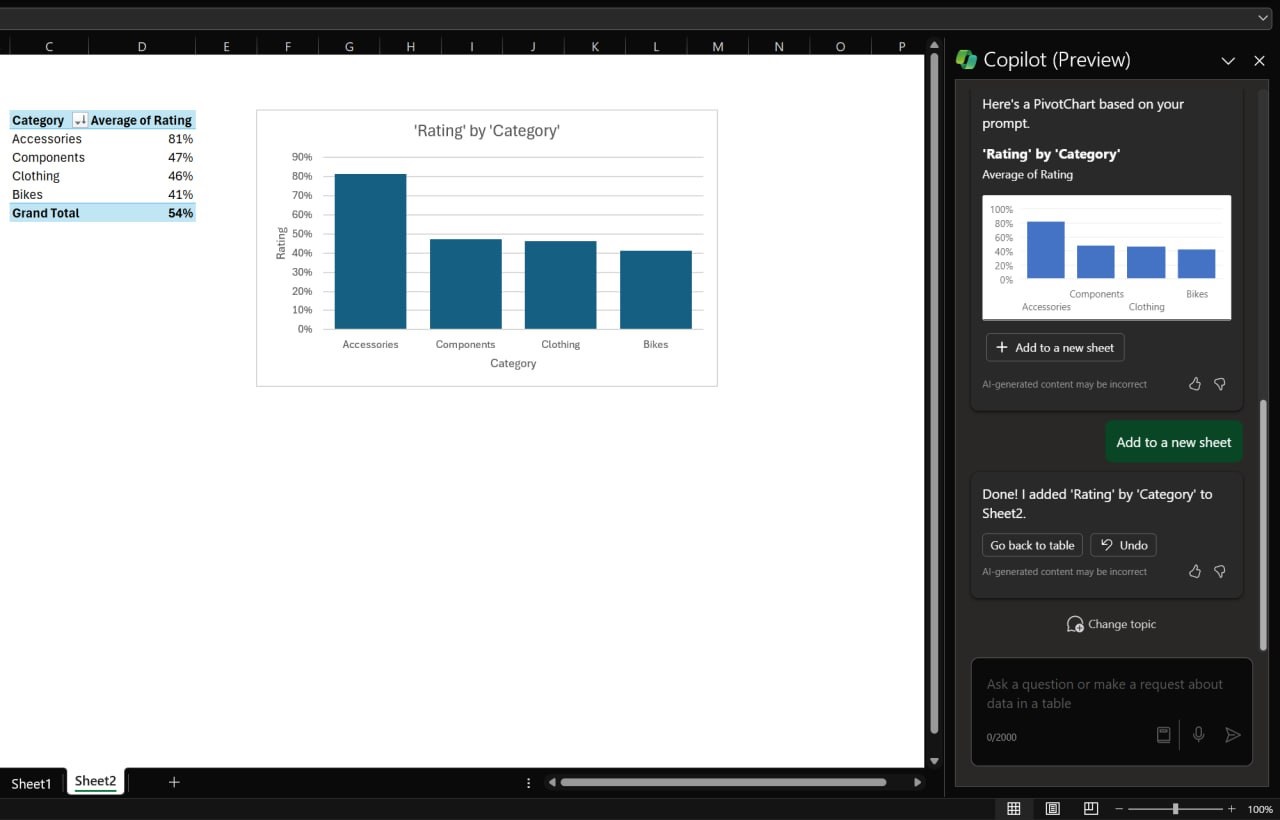Image resolution: width=1280 pixels, height=820 pixels.
Task: Click the Change topic icon in Copilot
Action: pyautogui.click(x=1075, y=623)
